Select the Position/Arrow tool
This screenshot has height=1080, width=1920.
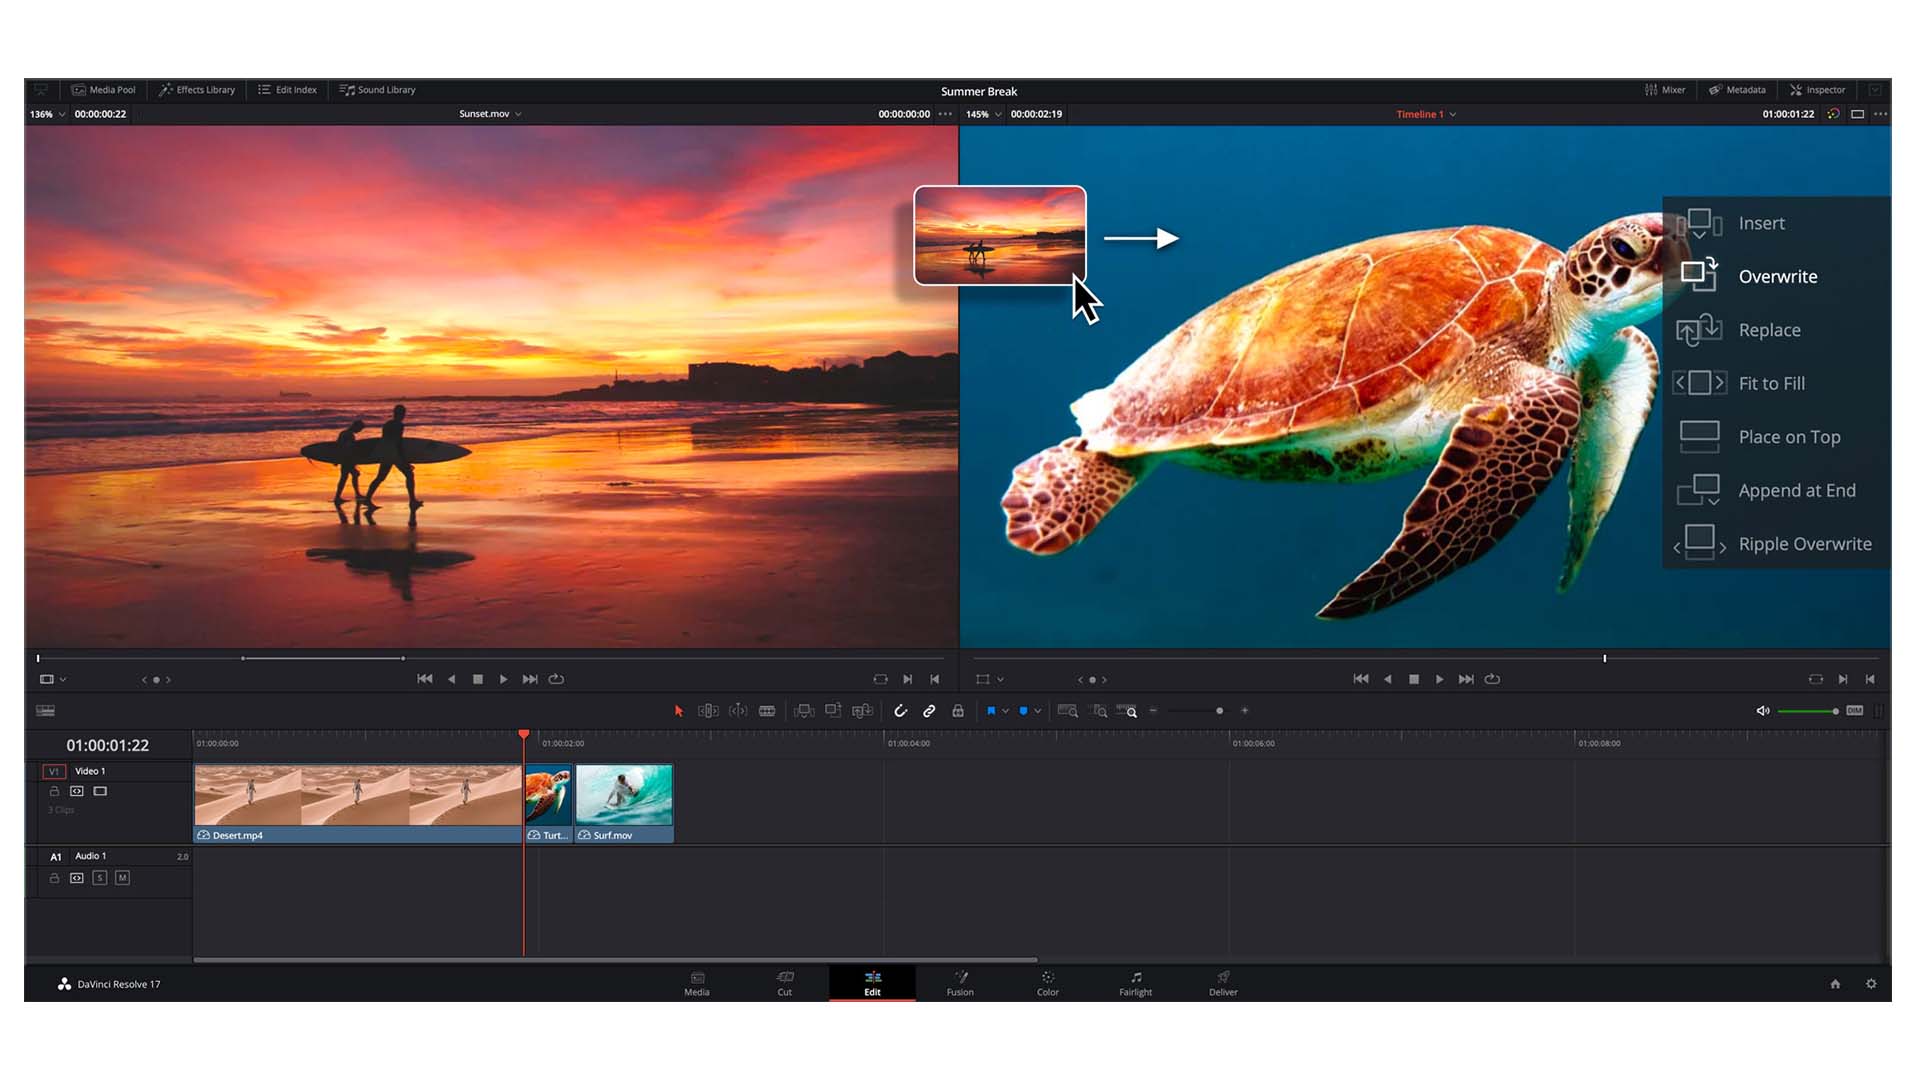679,711
